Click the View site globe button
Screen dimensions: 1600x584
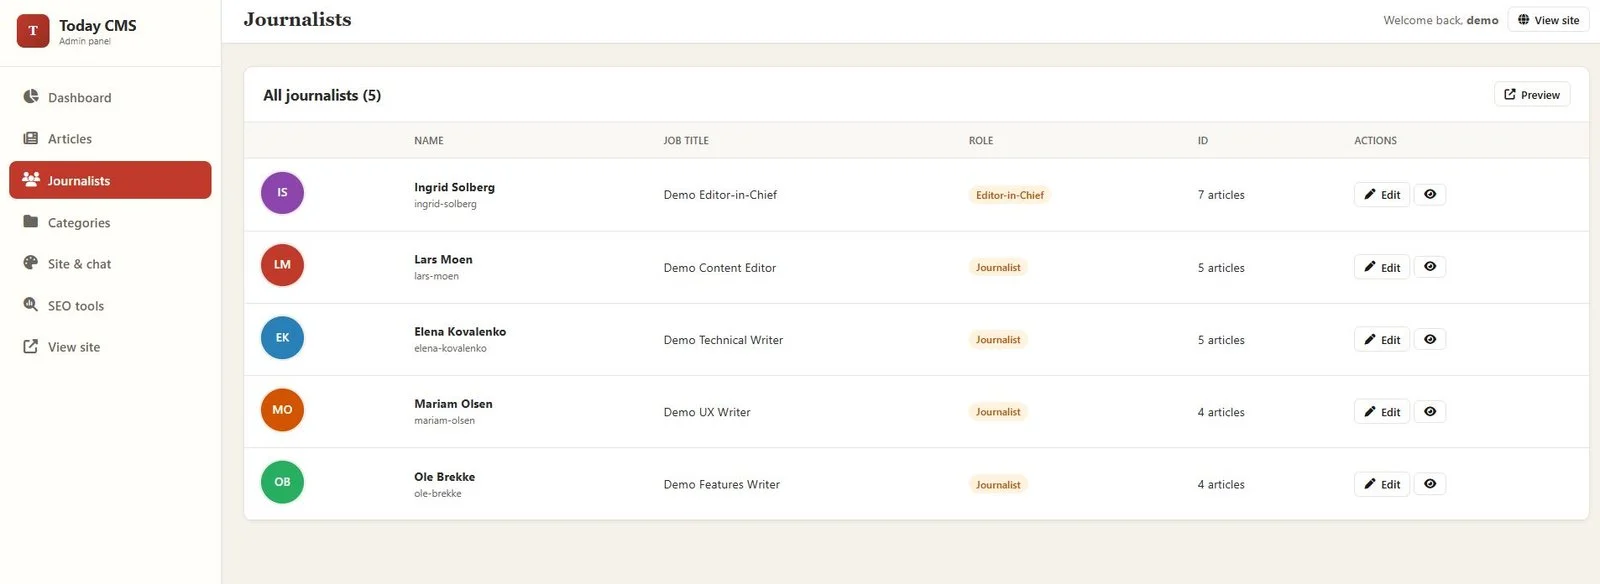[1548, 20]
